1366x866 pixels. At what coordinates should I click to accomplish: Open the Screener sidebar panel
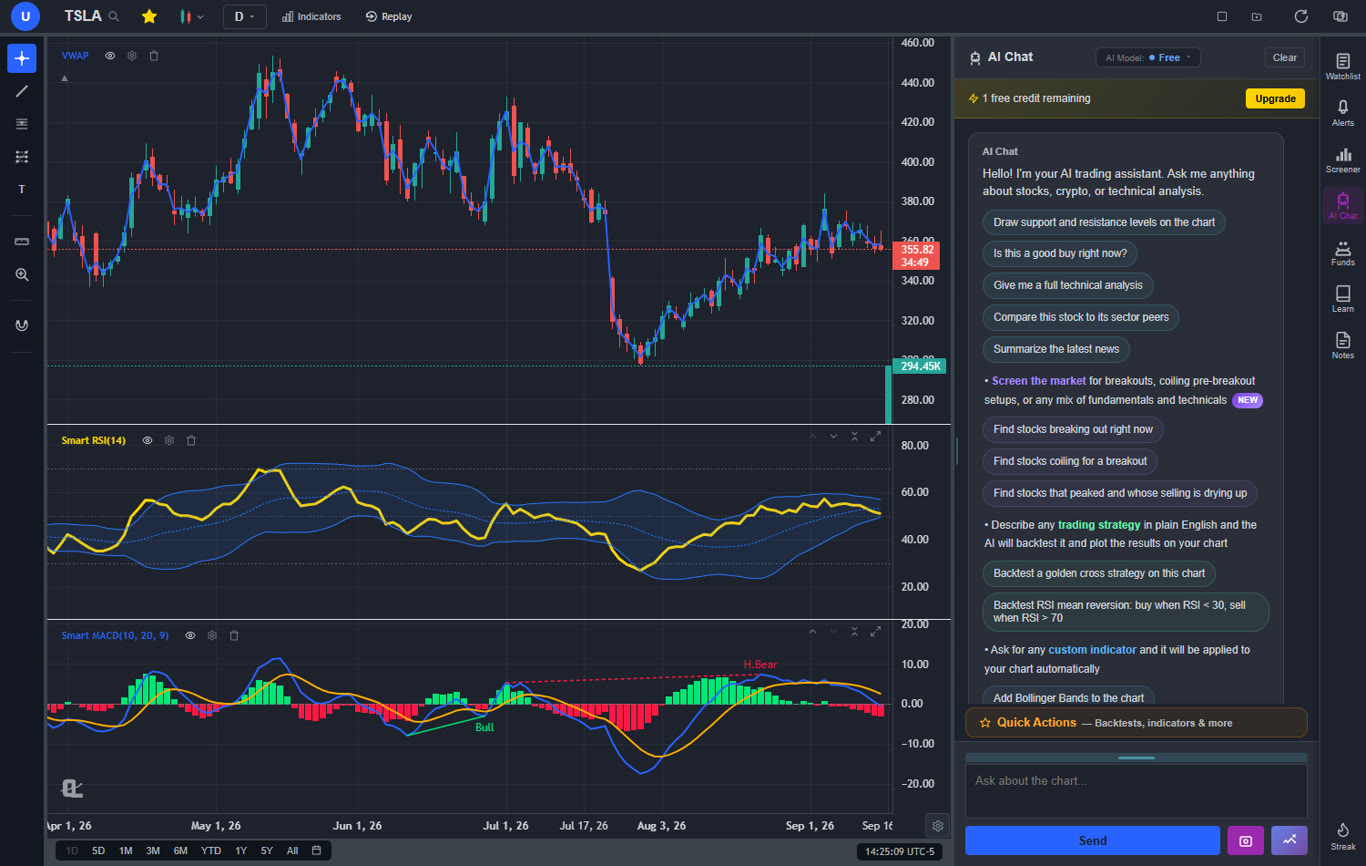click(1343, 160)
